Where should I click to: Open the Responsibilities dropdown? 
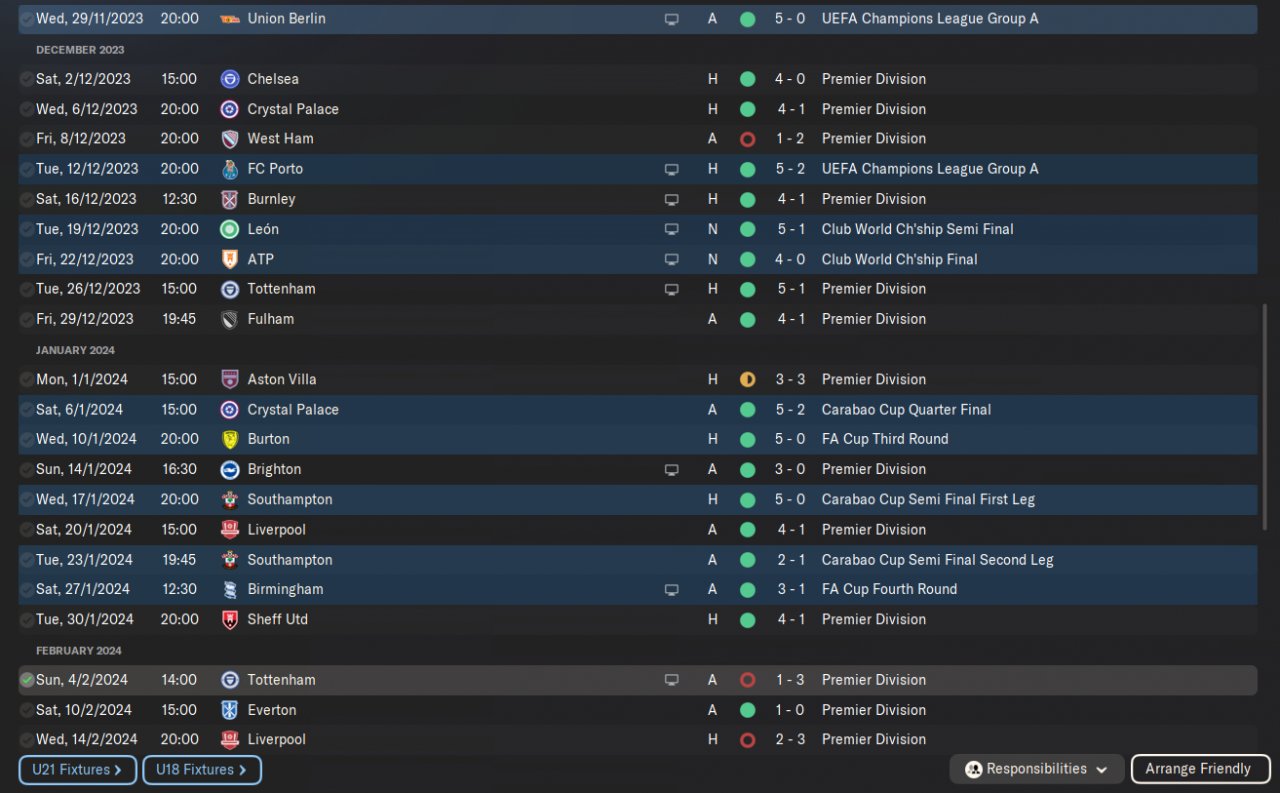(x=1037, y=769)
